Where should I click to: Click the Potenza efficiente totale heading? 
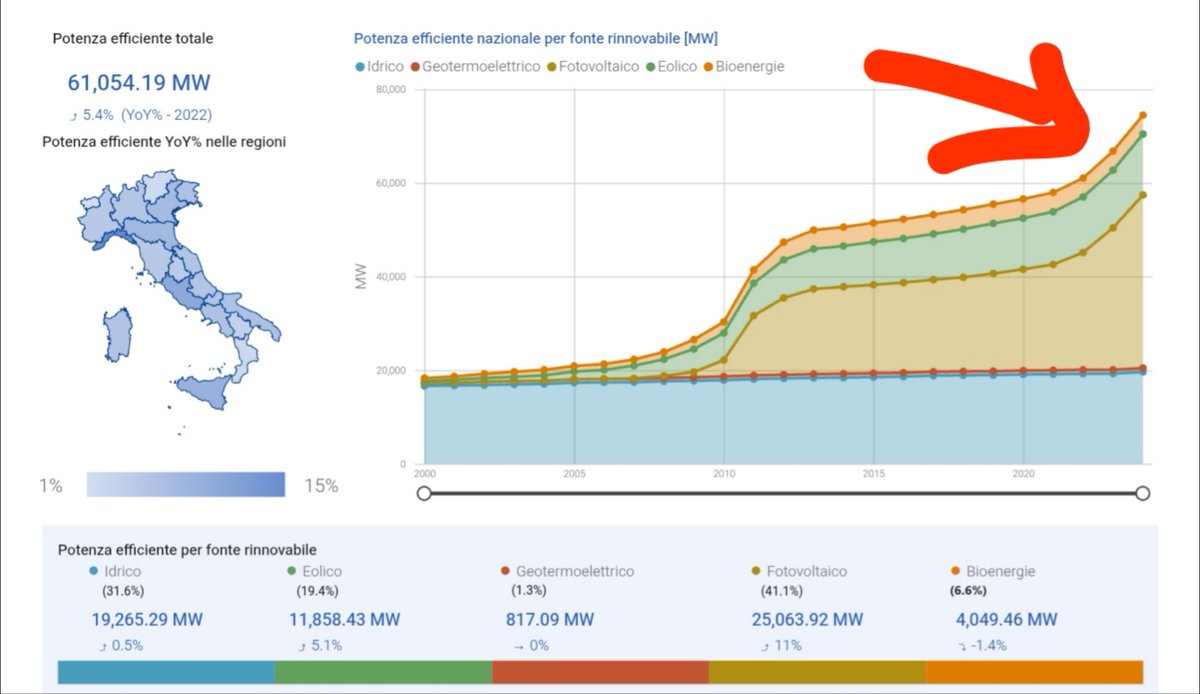[133, 38]
